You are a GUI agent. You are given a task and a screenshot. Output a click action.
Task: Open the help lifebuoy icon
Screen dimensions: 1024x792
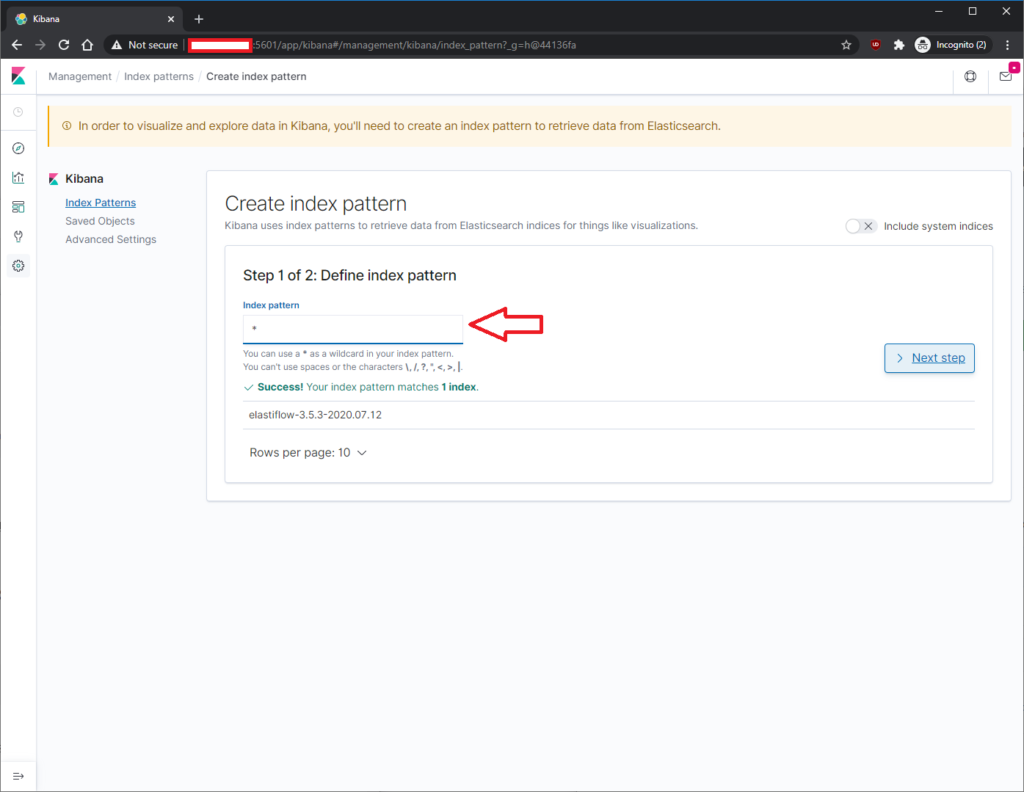pyautogui.click(x=970, y=76)
